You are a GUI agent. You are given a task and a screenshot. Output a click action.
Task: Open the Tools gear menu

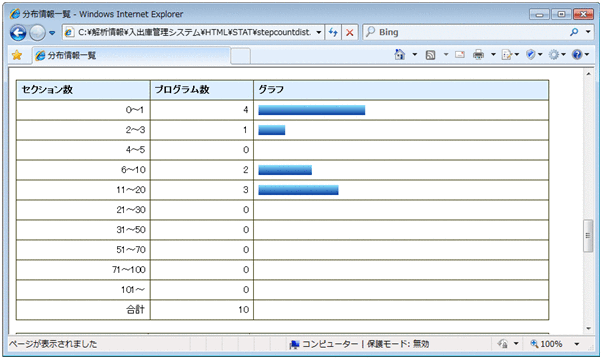(557, 55)
